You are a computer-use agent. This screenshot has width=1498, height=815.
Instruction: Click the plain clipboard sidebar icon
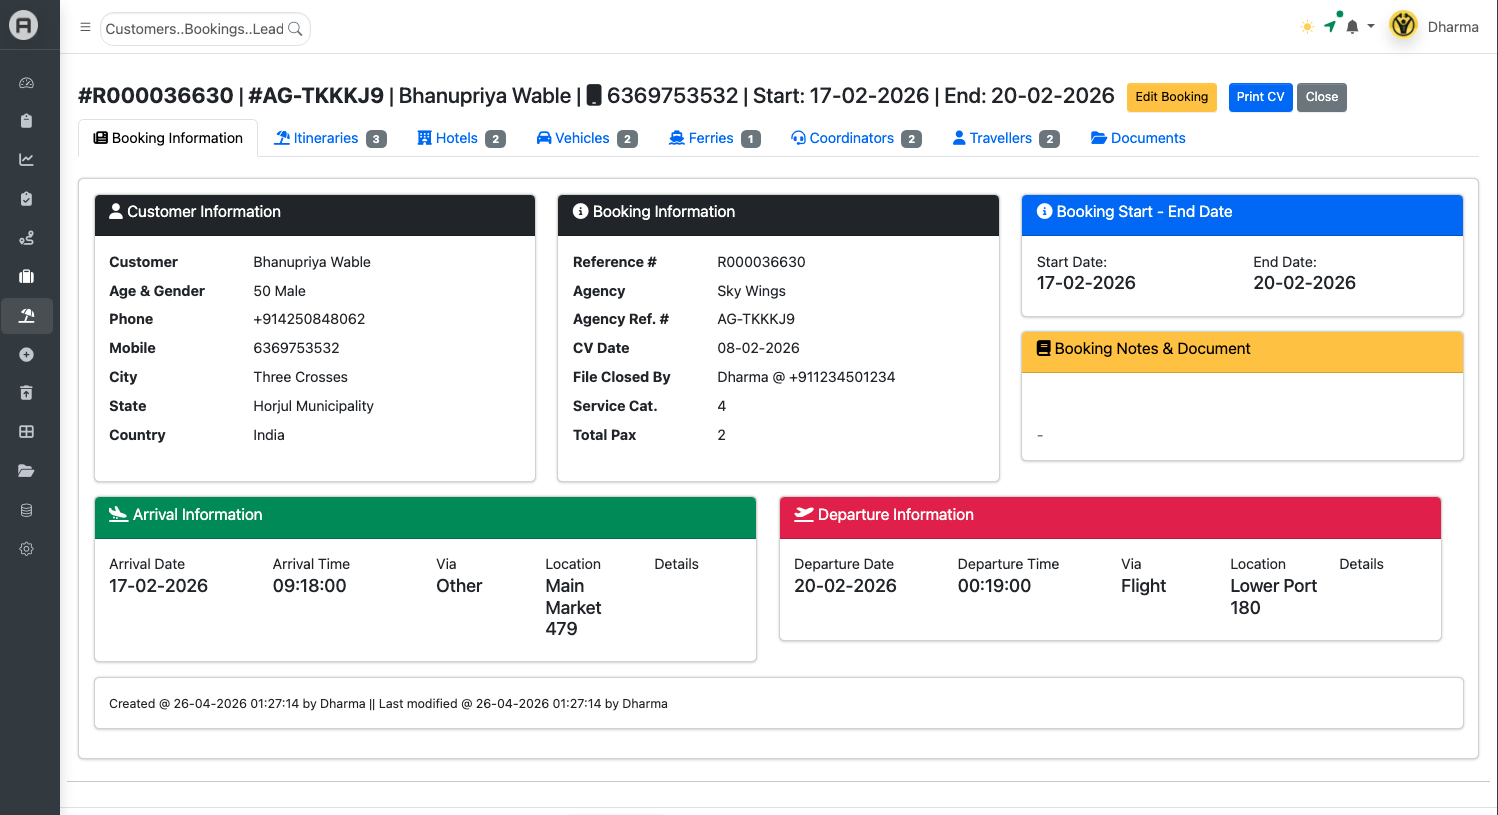(27, 121)
